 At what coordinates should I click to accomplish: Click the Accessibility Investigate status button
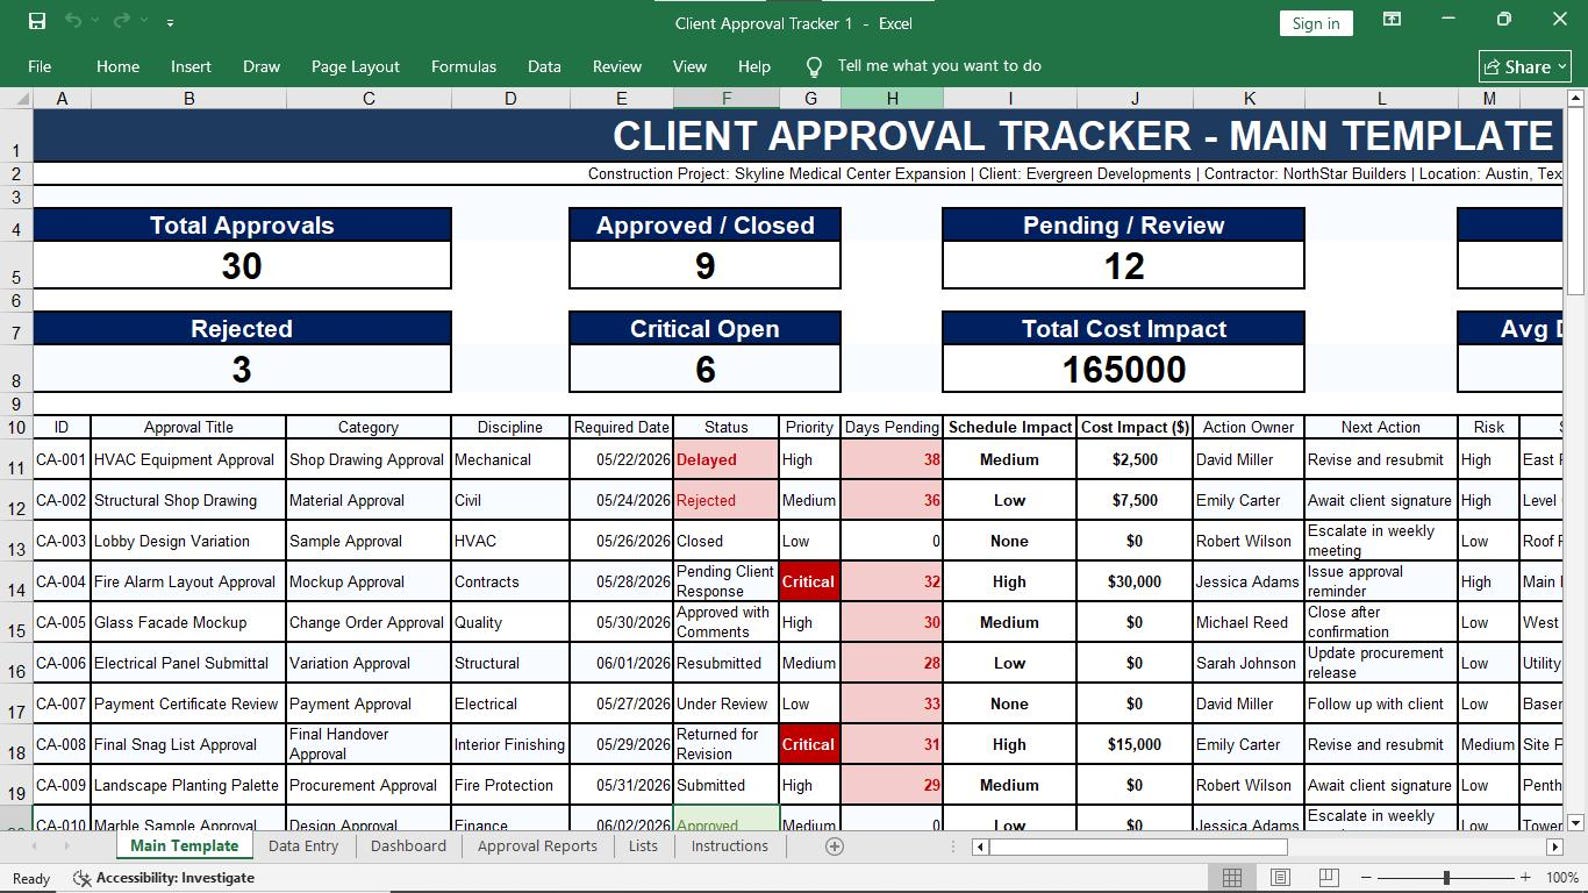pos(164,878)
